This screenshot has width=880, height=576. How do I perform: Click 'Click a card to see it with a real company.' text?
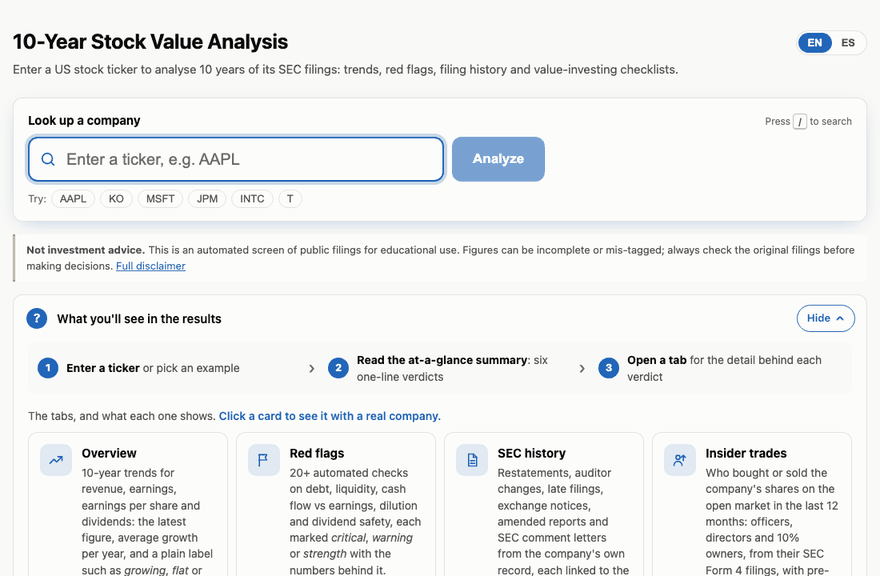pyautogui.click(x=329, y=416)
